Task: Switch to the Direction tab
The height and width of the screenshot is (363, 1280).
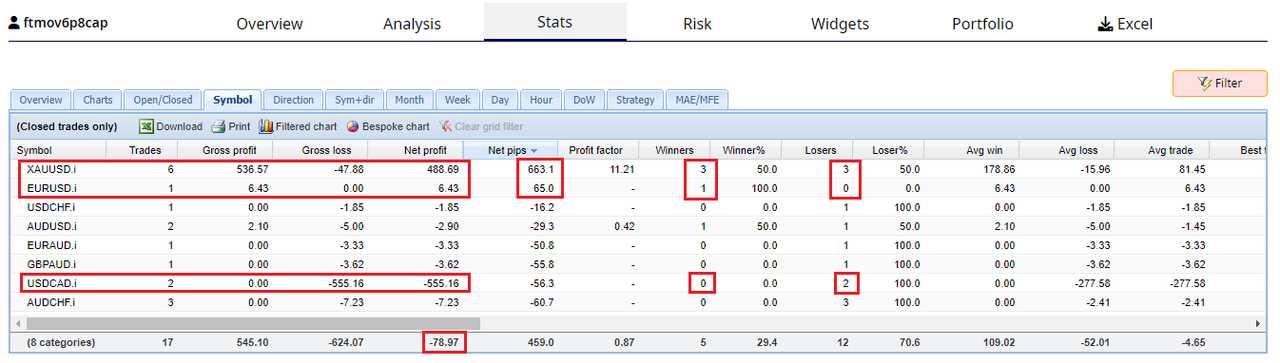Action: [x=294, y=100]
